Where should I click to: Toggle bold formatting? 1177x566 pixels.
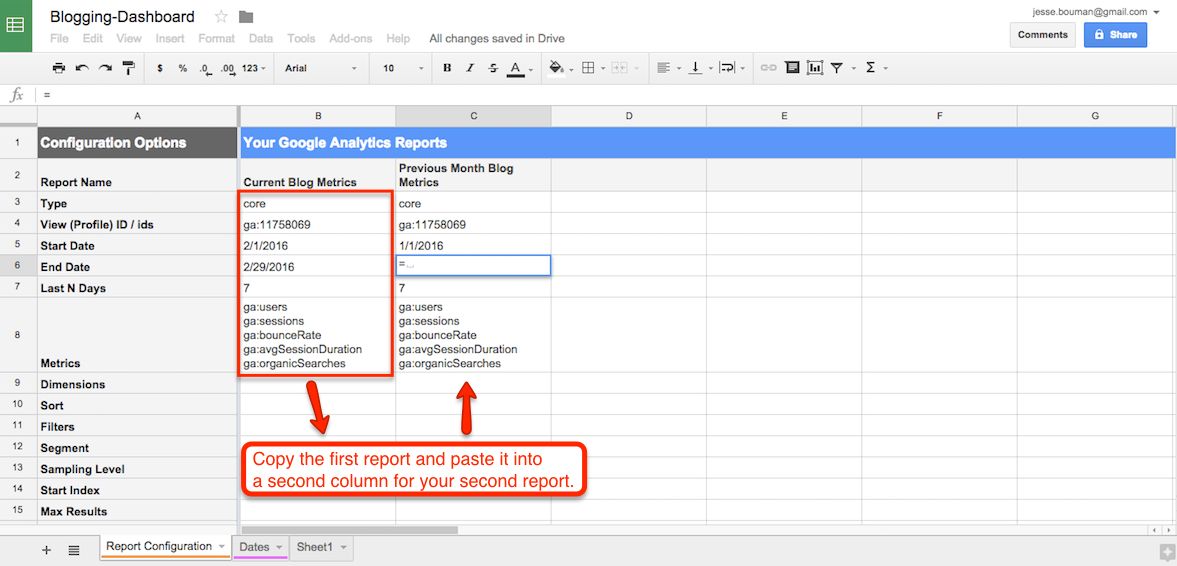[x=447, y=68]
